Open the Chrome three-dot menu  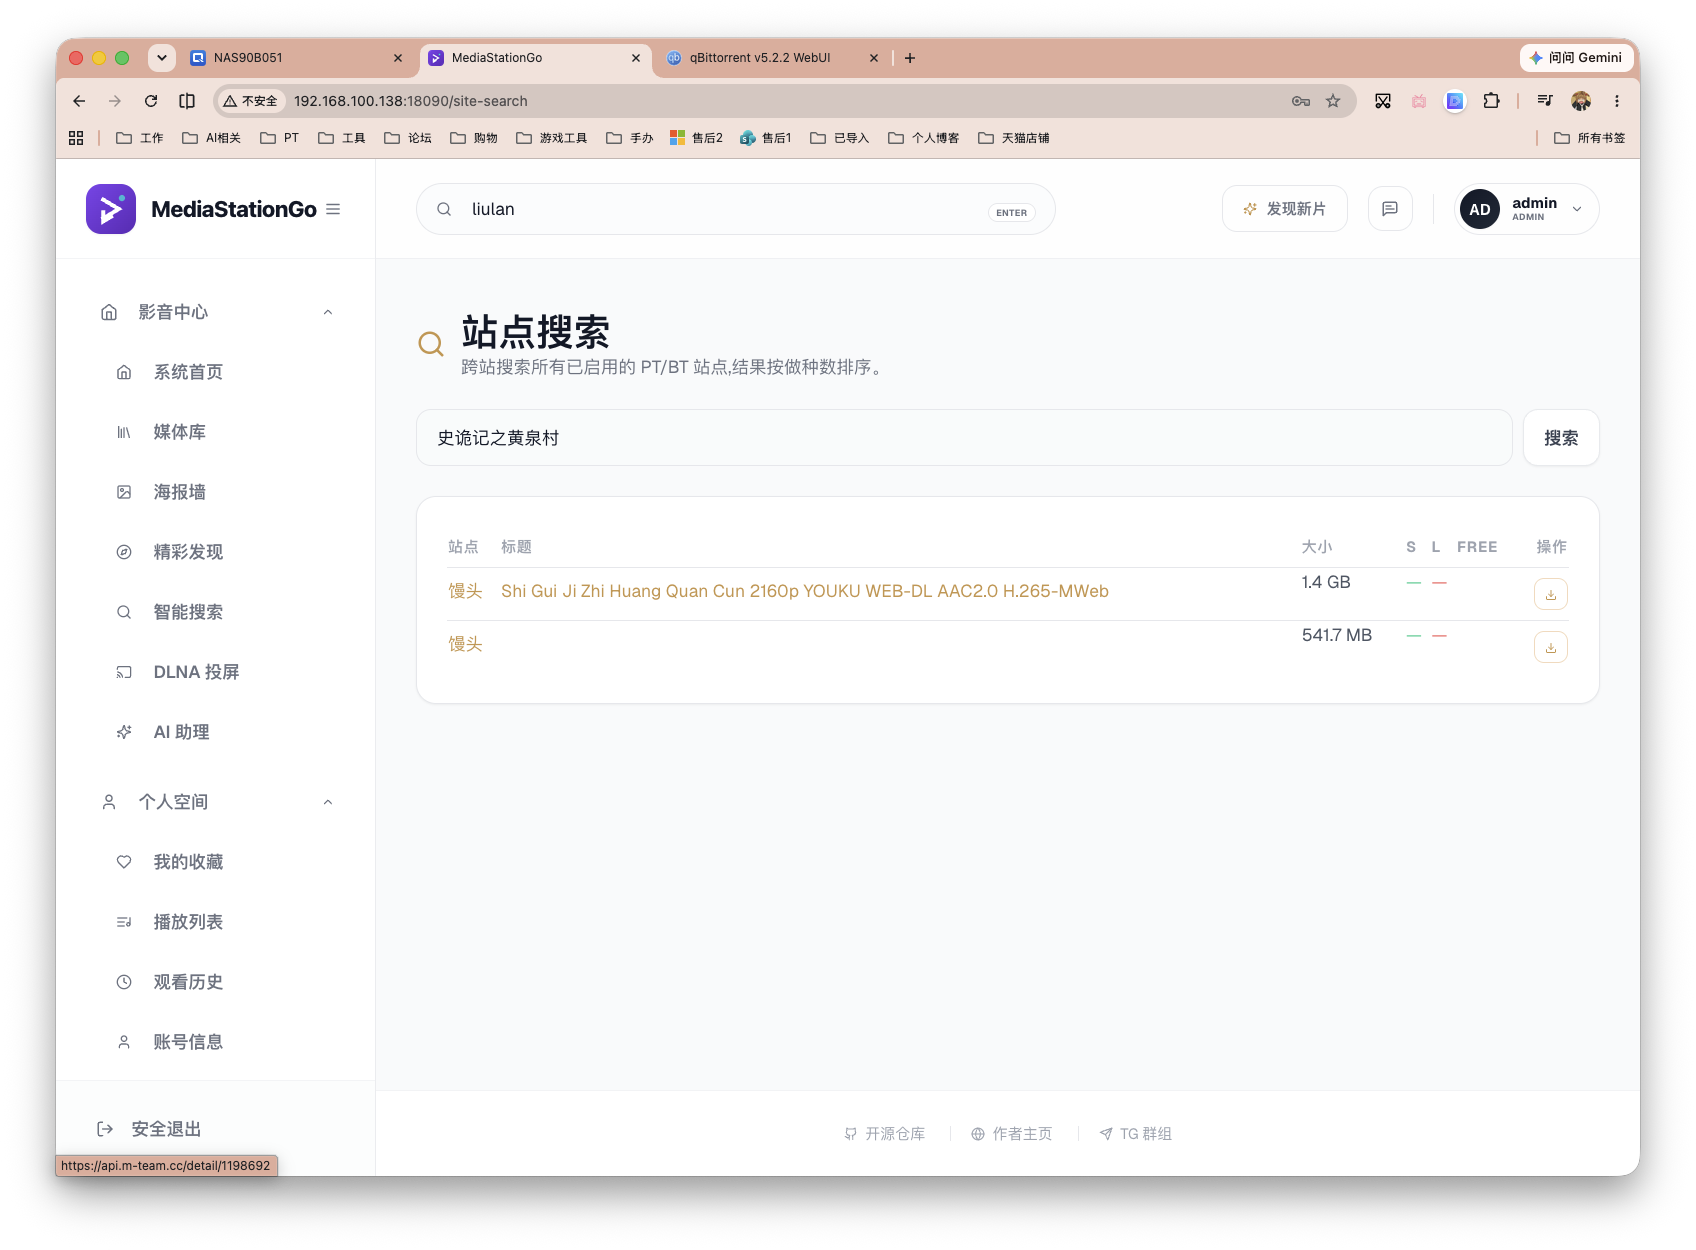pyautogui.click(x=1616, y=101)
